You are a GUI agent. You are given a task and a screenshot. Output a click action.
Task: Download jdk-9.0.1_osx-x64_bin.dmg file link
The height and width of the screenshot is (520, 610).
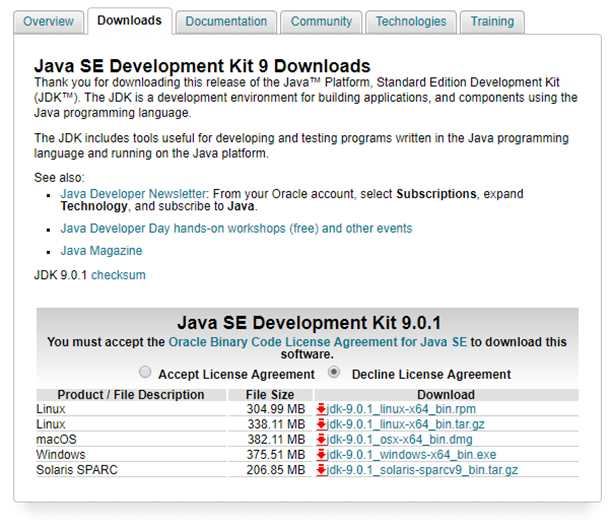(400, 439)
